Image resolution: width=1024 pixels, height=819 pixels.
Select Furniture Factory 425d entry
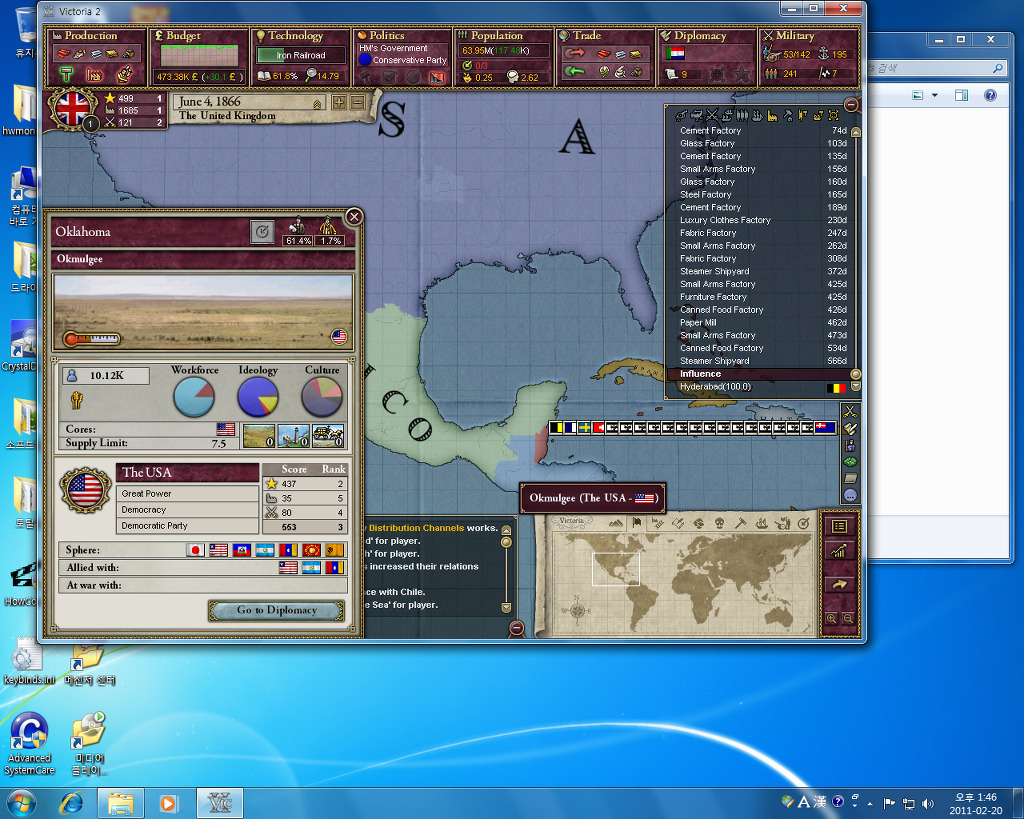[763, 297]
